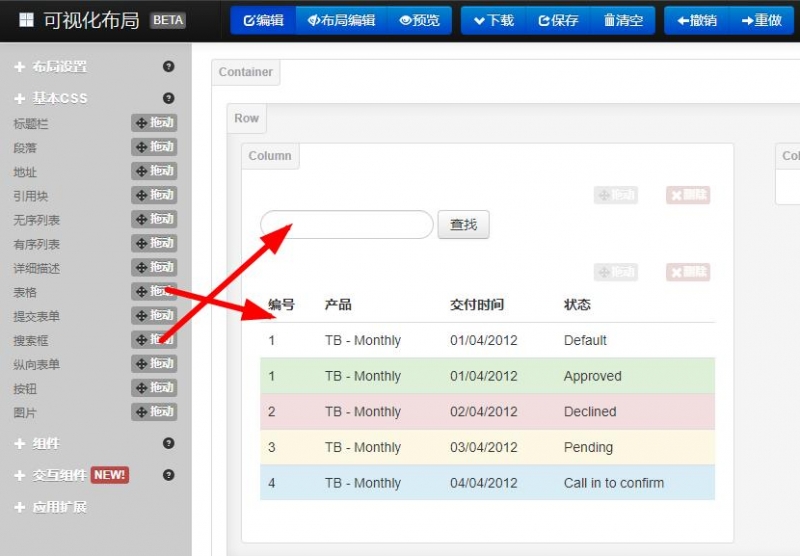
Task: Click the drag handle beside 搜索框
Action: (x=154, y=340)
